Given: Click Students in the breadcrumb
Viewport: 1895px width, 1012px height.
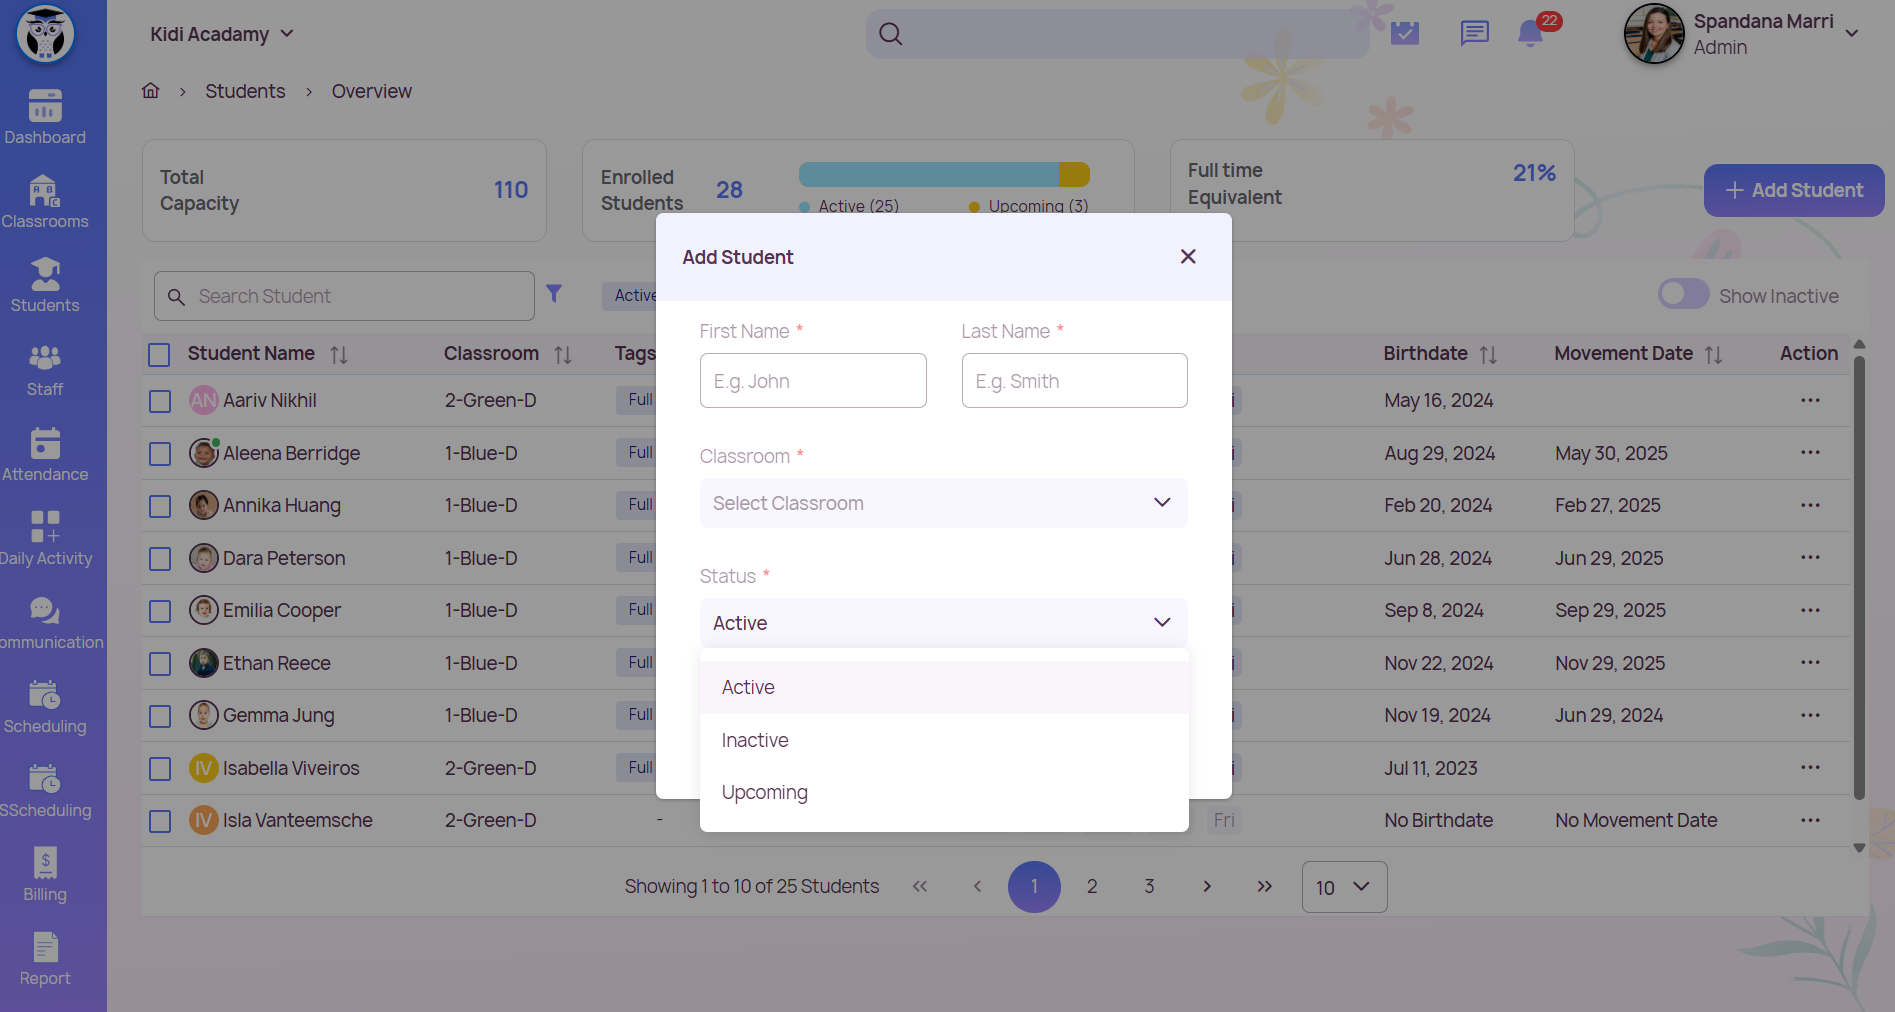Looking at the screenshot, I should pos(245,91).
